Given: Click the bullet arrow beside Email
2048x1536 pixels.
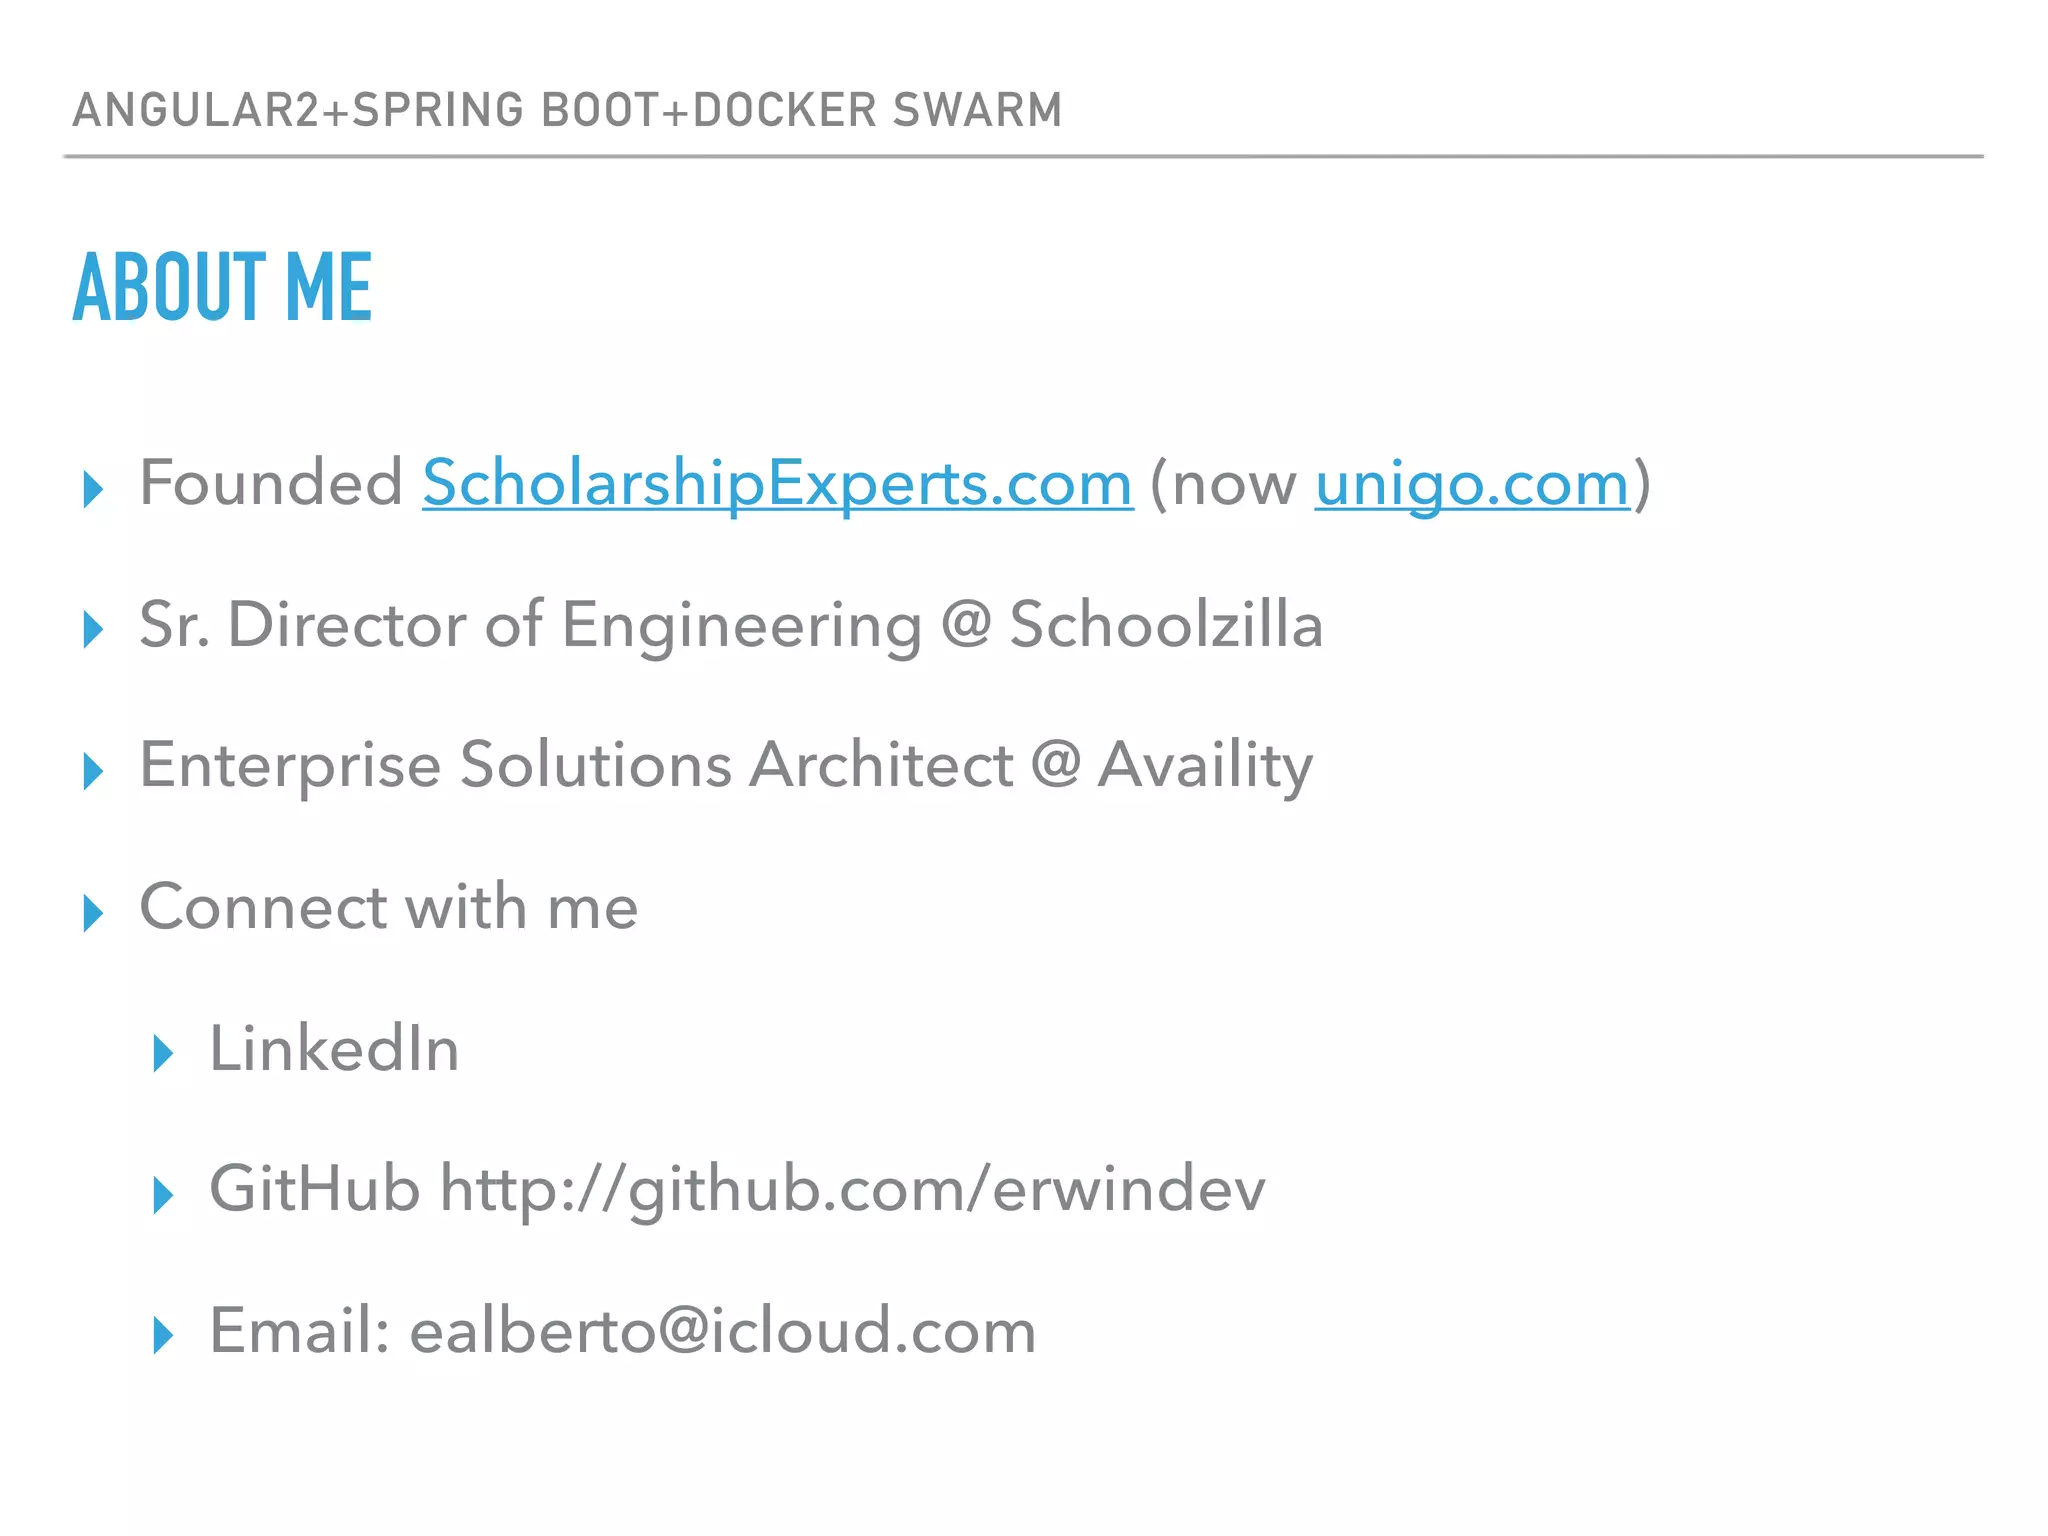Looking at the screenshot, I should tap(163, 1335).
